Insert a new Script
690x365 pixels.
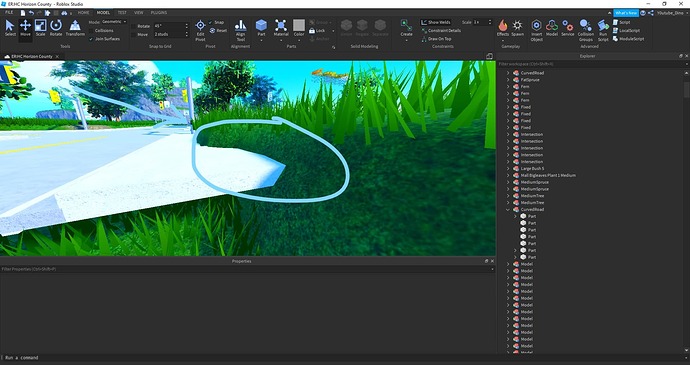(621, 22)
